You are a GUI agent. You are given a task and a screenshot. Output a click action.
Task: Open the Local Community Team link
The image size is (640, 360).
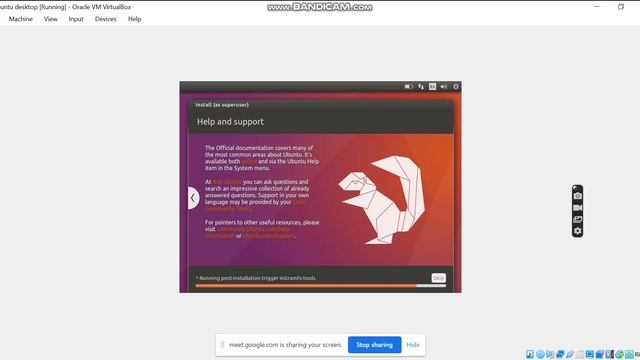(255, 205)
